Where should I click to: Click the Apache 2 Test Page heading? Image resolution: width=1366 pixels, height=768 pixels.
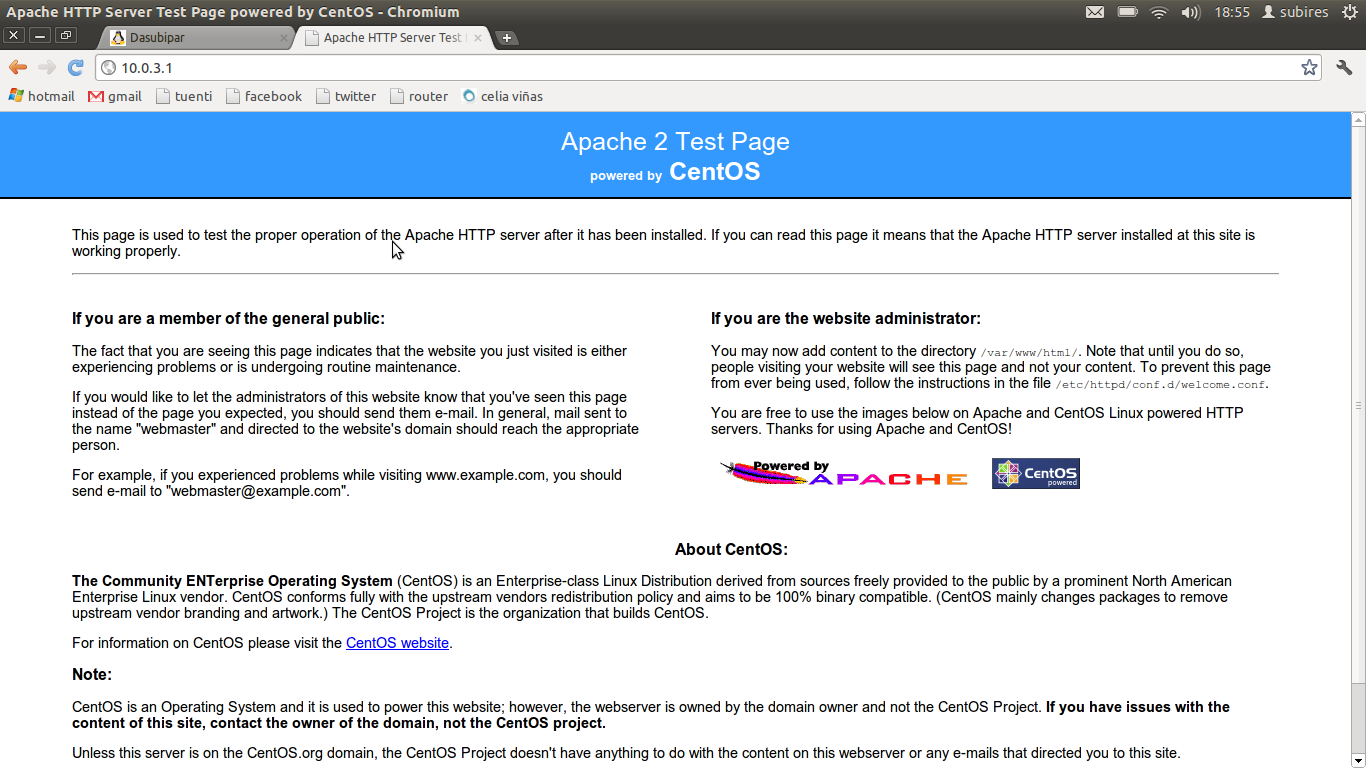675,142
